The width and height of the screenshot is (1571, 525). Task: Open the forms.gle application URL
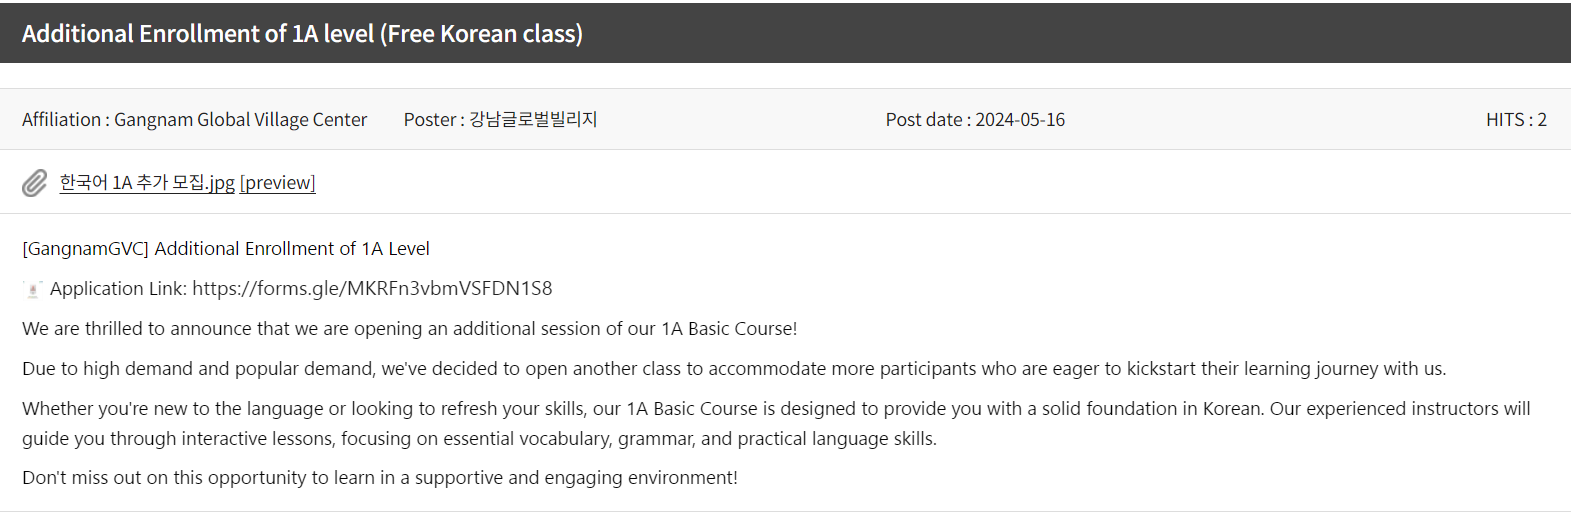372,289
